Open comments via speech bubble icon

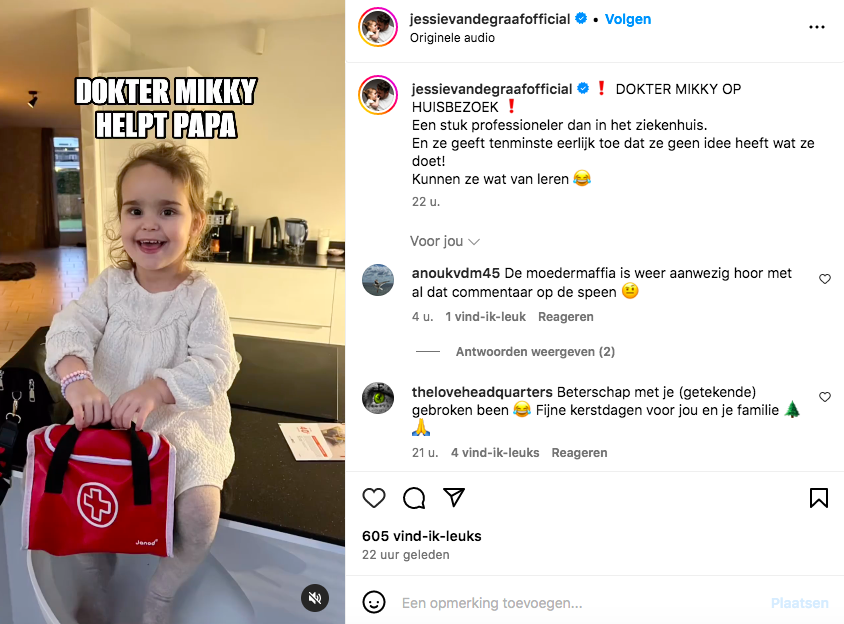[414, 498]
